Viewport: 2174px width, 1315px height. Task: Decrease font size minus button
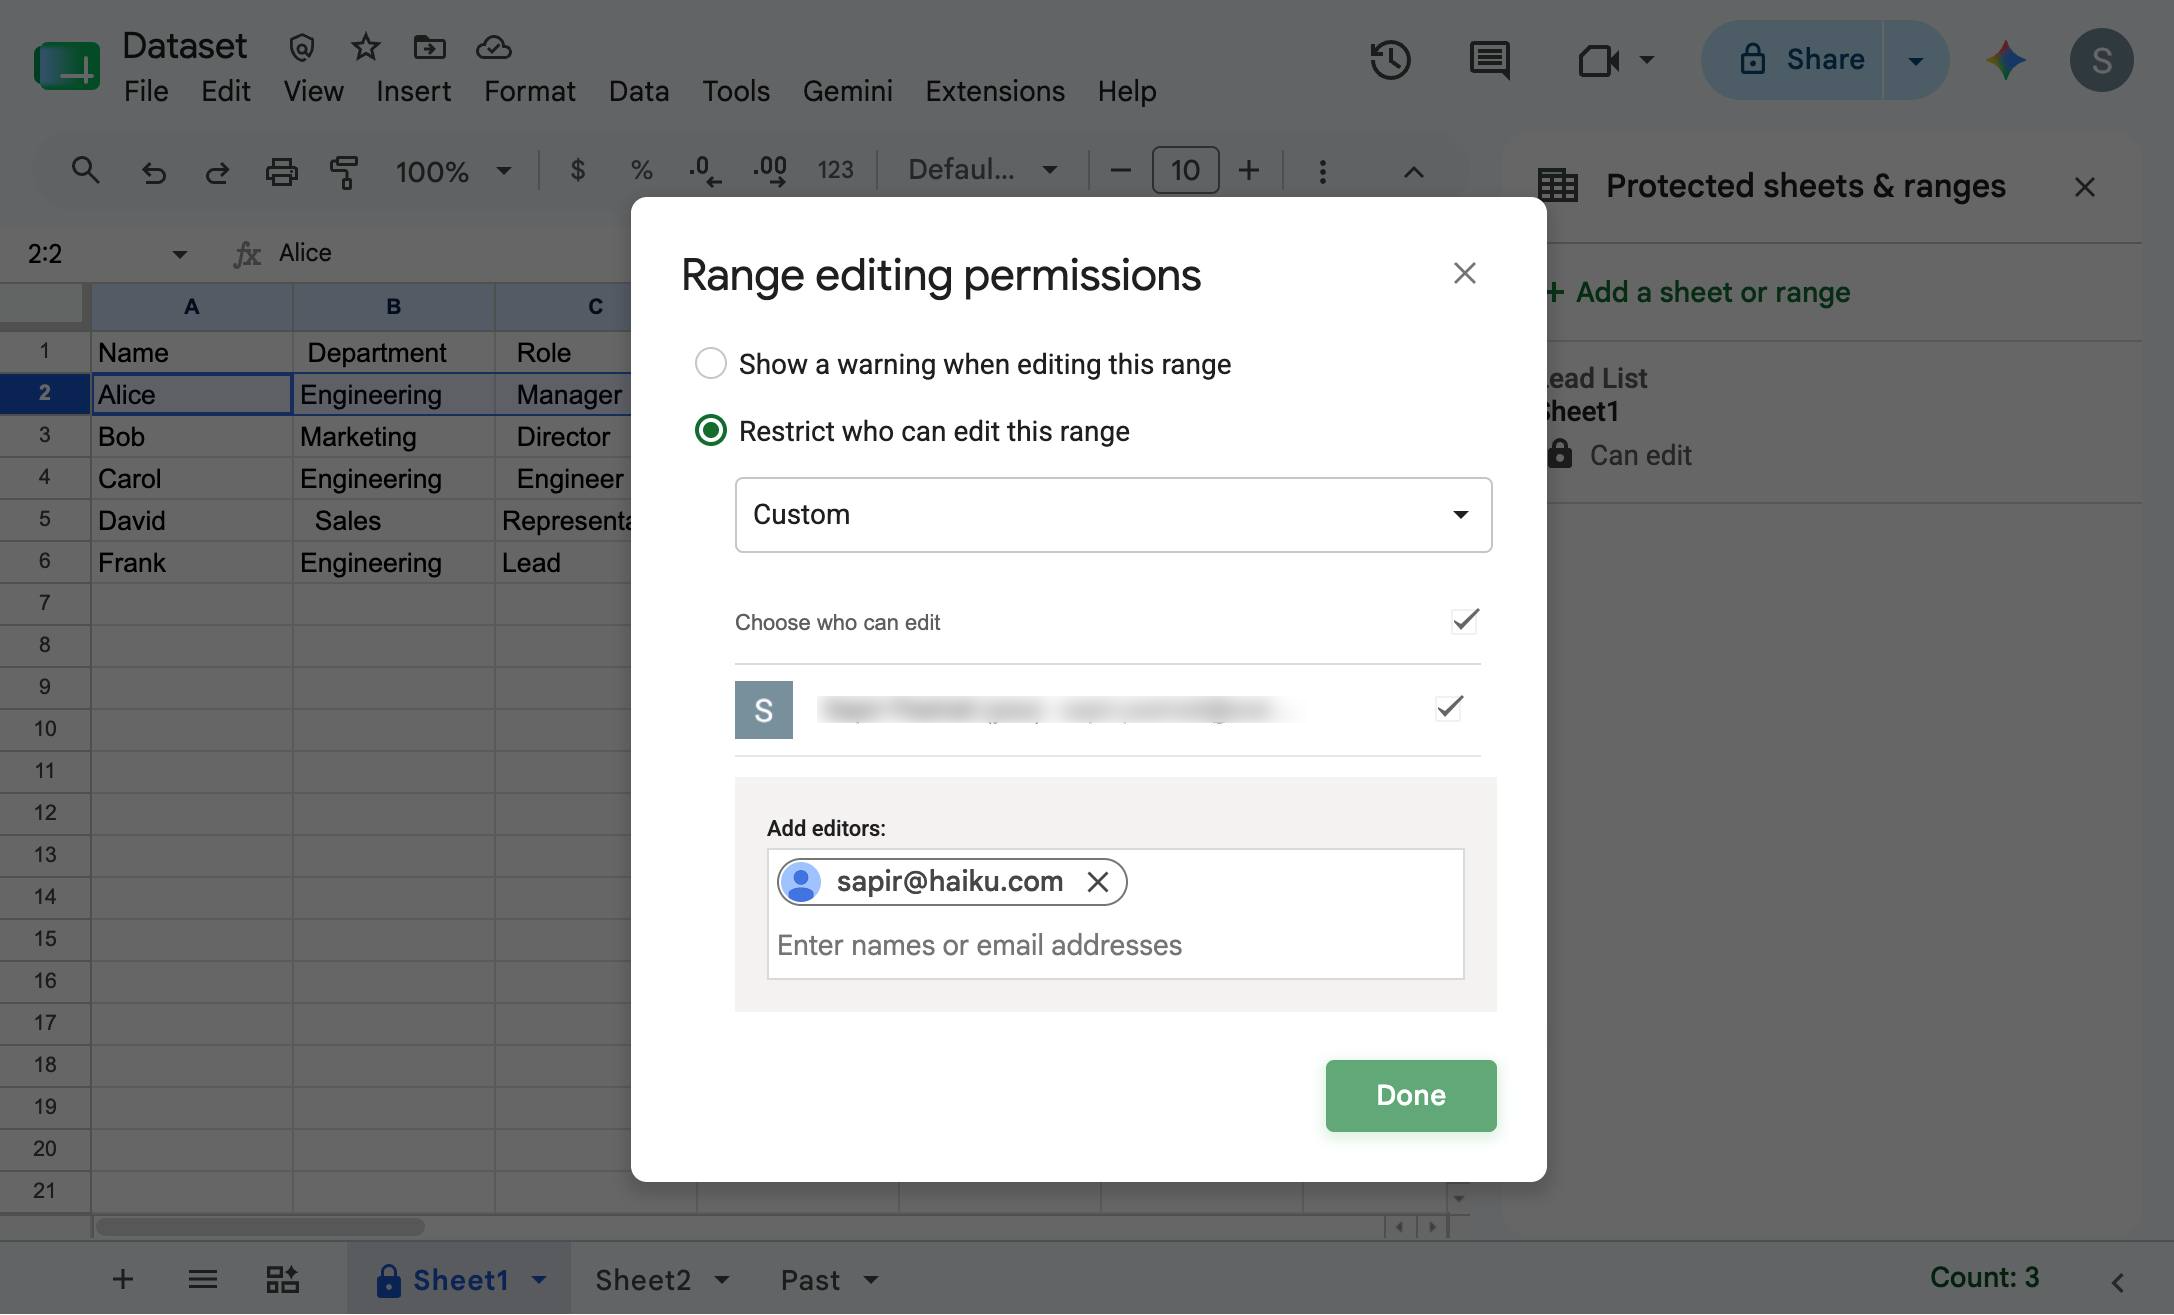1120,171
